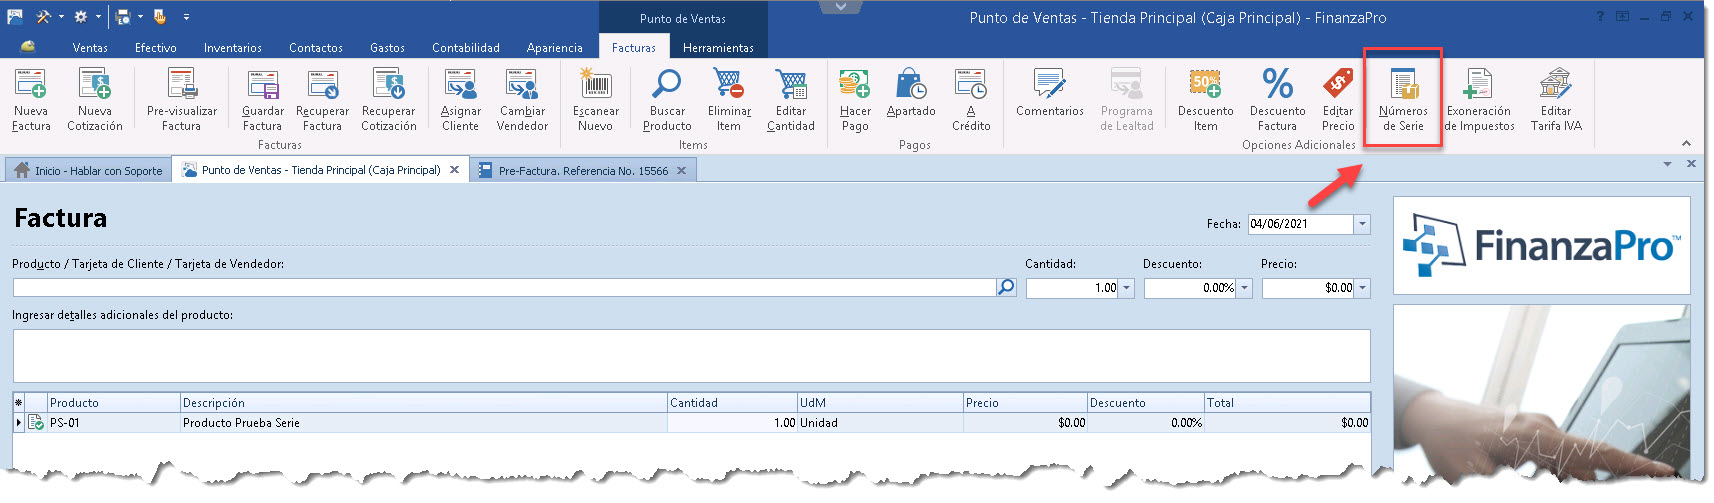Viewport: 1714px width, 503px height.
Task: Select Facturas ribbon tab
Action: (x=634, y=48)
